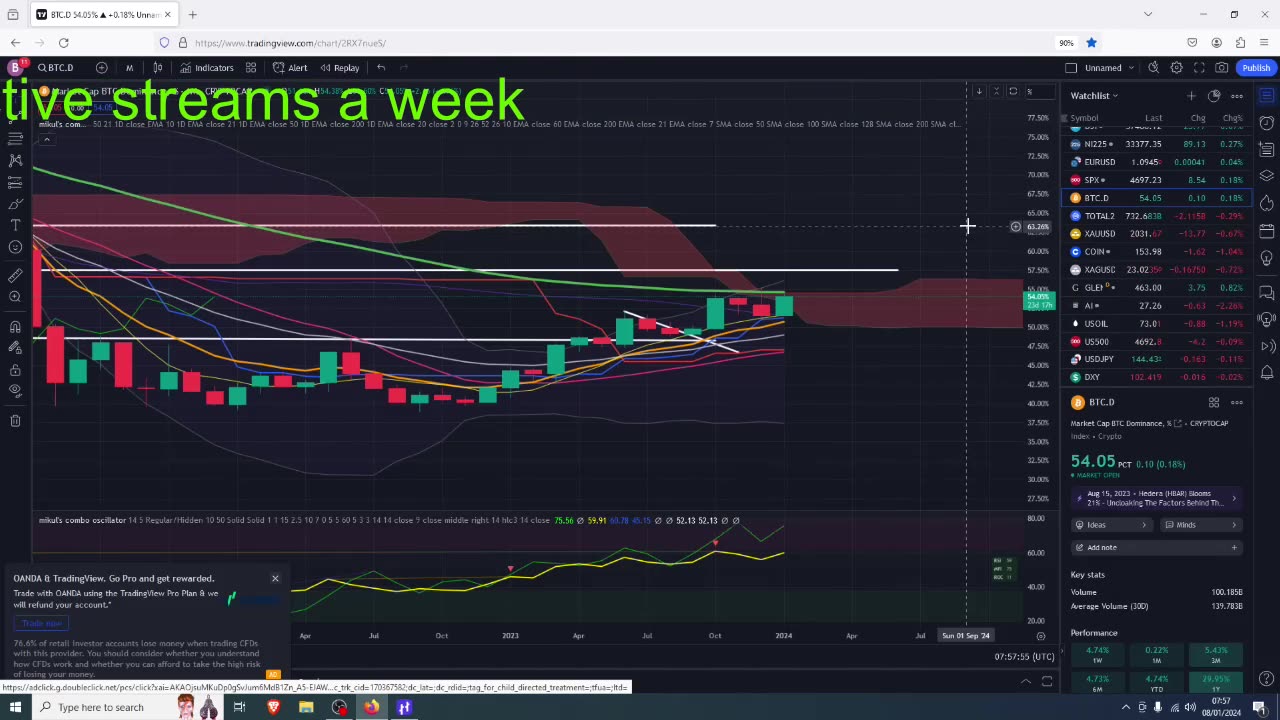Close the OANDA promotion popup
1280x720 pixels.
[275, 578]
